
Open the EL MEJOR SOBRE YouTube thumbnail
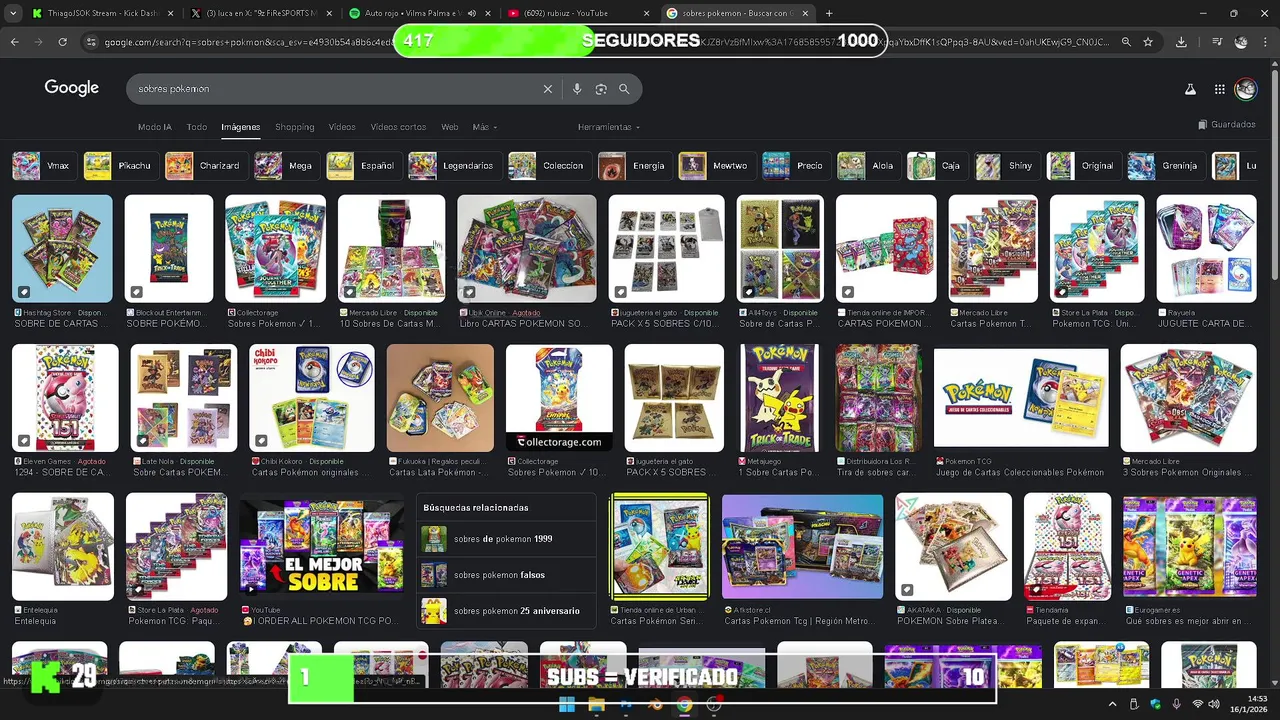[x=322, y=548]
